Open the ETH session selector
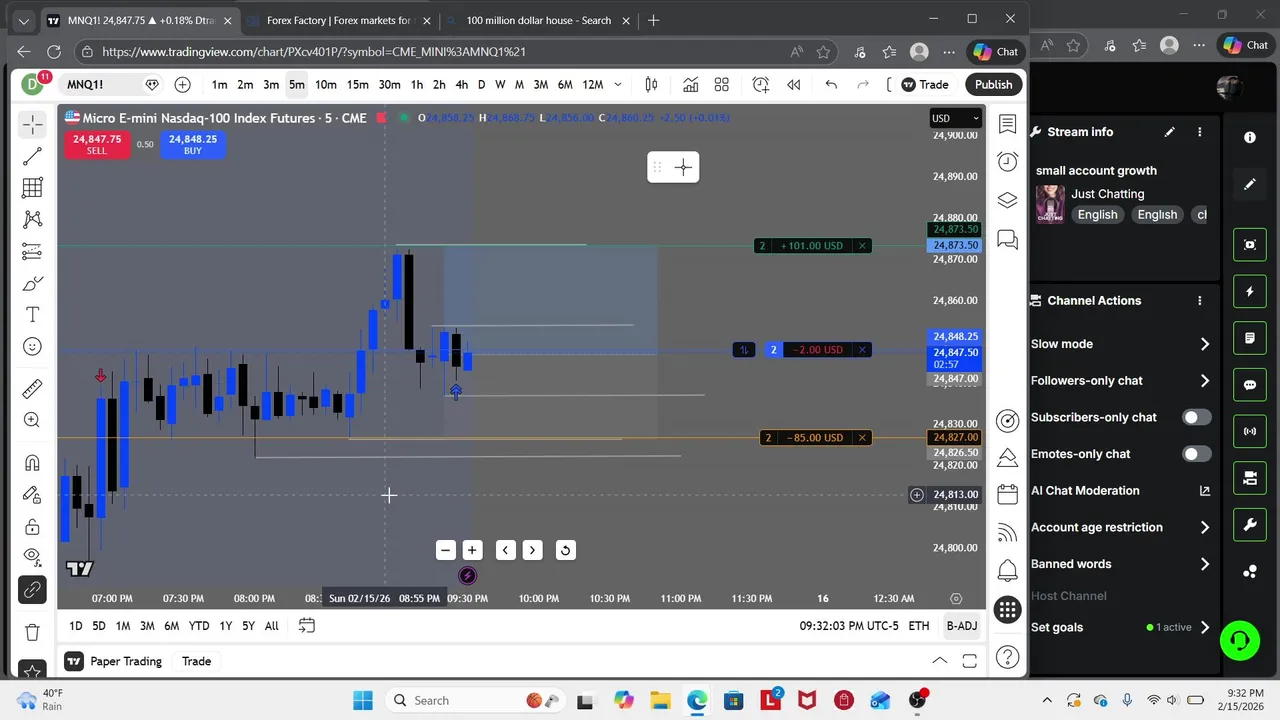Screen dimensions: 1280x720 click(x=918, y=626)
